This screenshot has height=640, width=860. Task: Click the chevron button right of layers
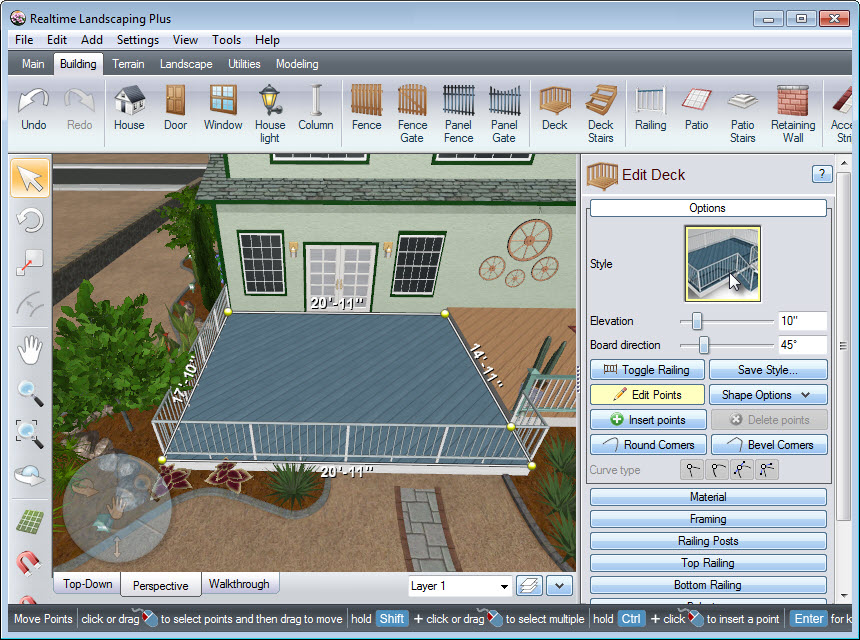click(x=559, y=586)
